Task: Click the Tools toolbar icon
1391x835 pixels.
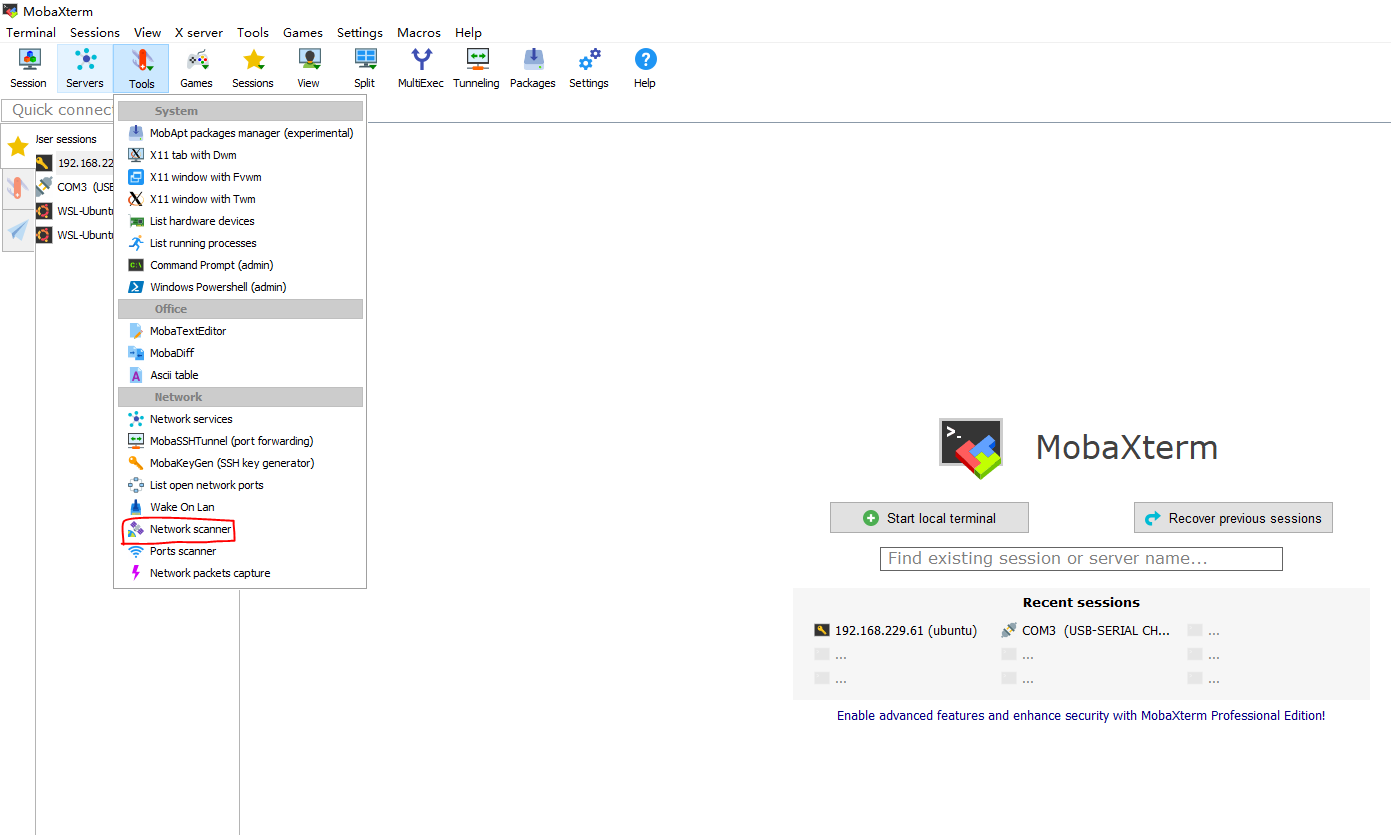Action: pos(141,69)
